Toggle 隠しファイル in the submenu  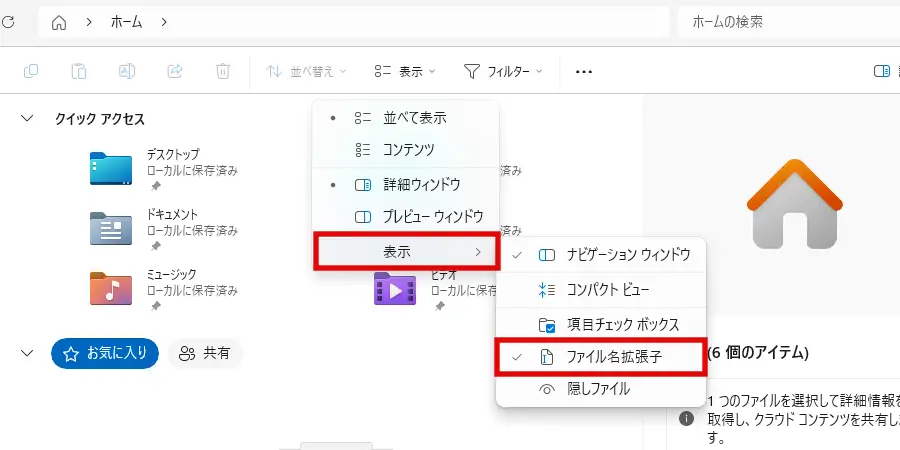pos(600,389)
